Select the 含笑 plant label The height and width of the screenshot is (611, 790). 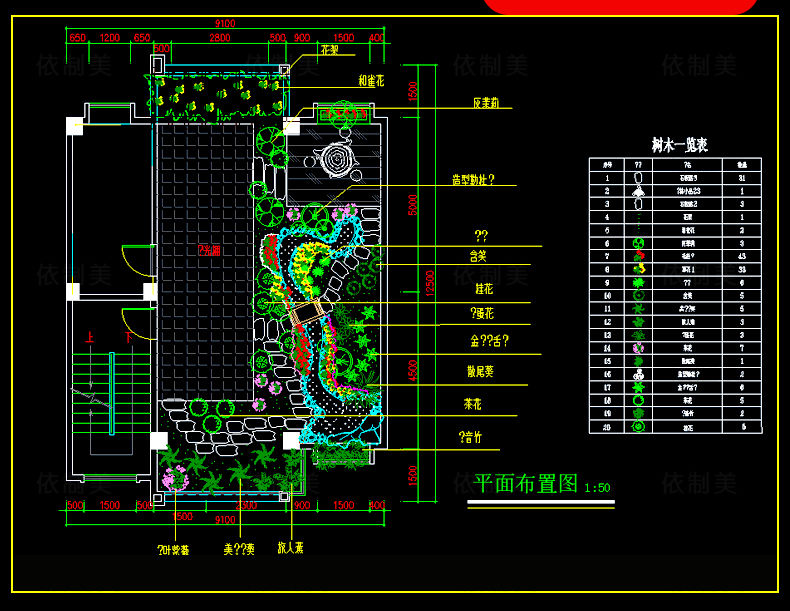479,257
